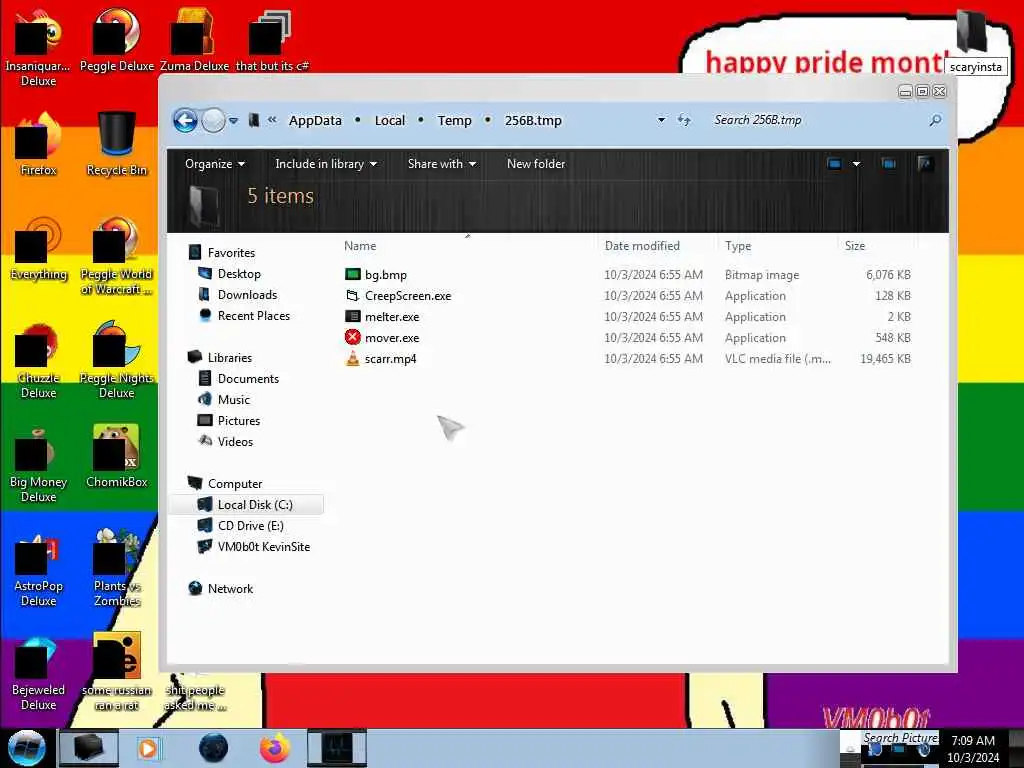Select the scarr.mp4 video file
Image resolution: width=1024 pixels, height=768 pixels.
tap(381, 359)
